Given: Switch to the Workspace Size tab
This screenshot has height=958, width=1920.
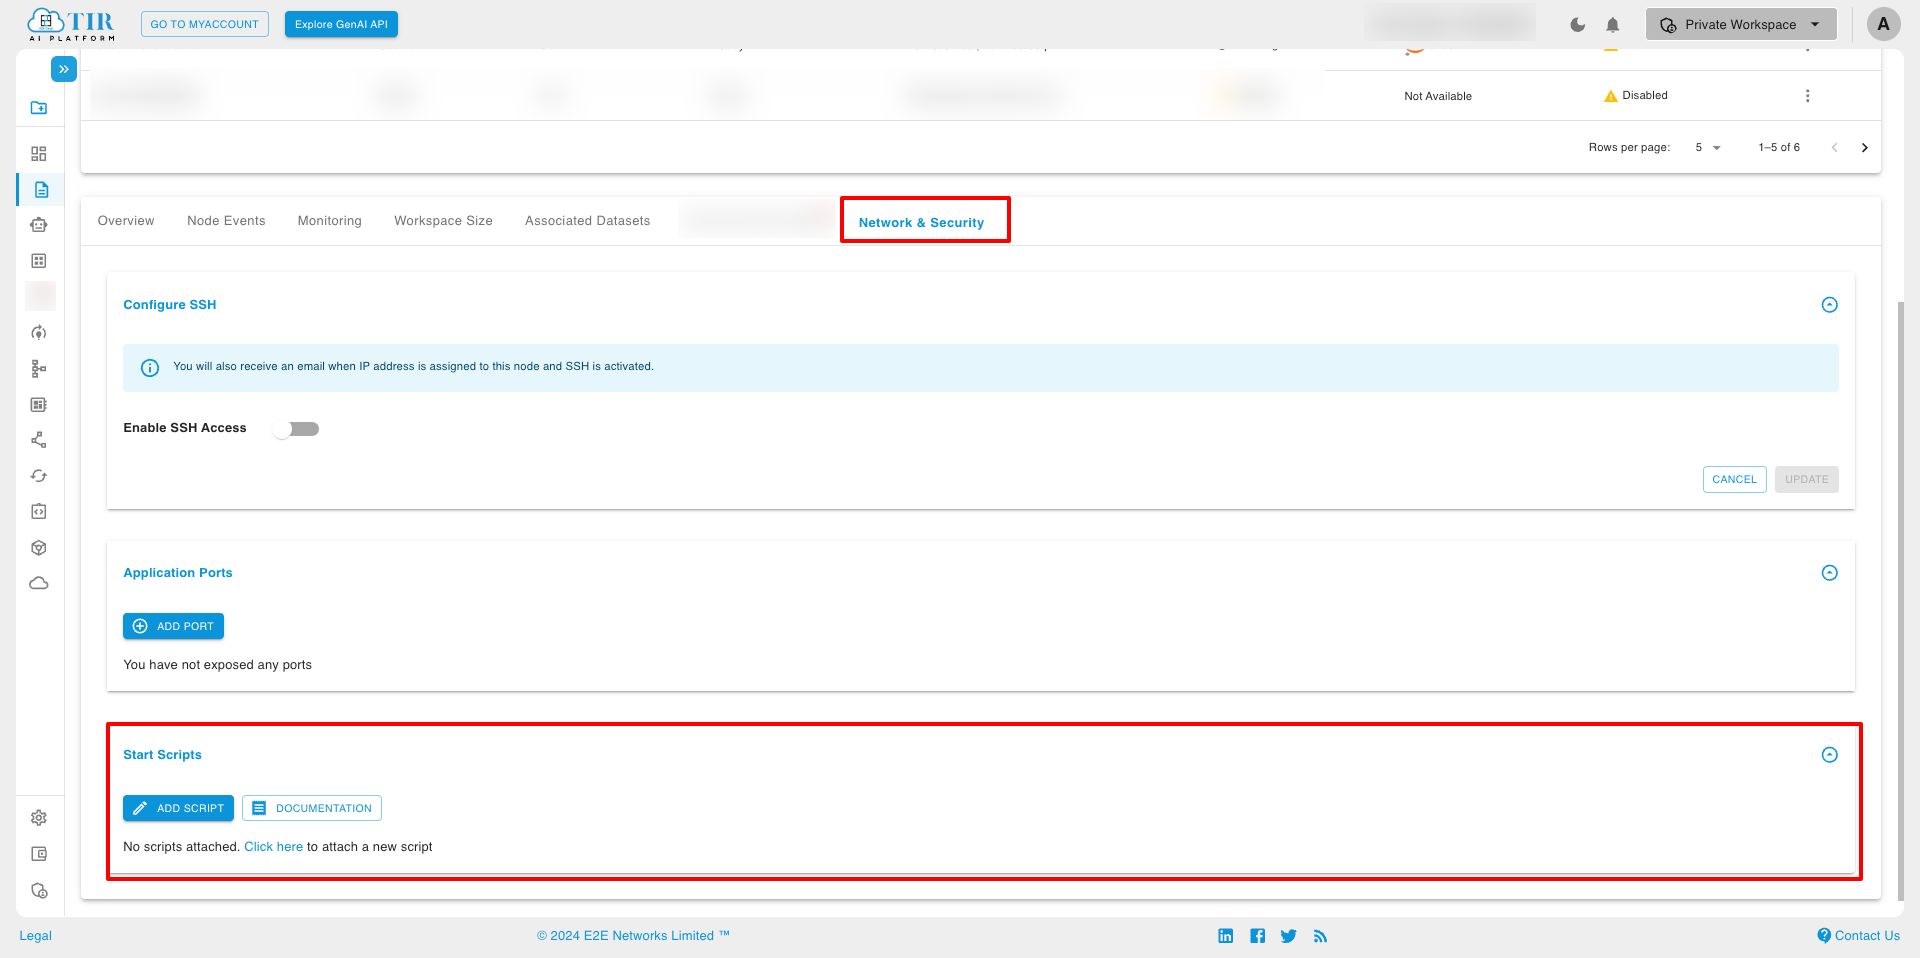Looking at the screenshot, I should [443, 221].
